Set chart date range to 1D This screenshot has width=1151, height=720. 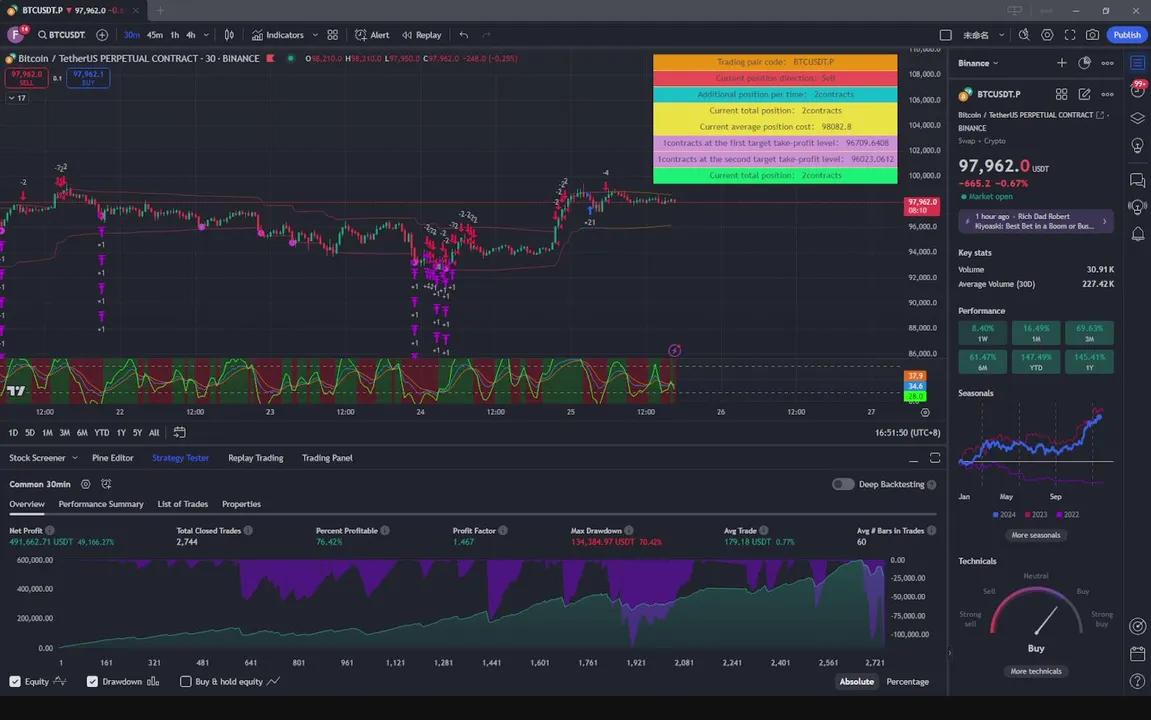click(13, 433)
